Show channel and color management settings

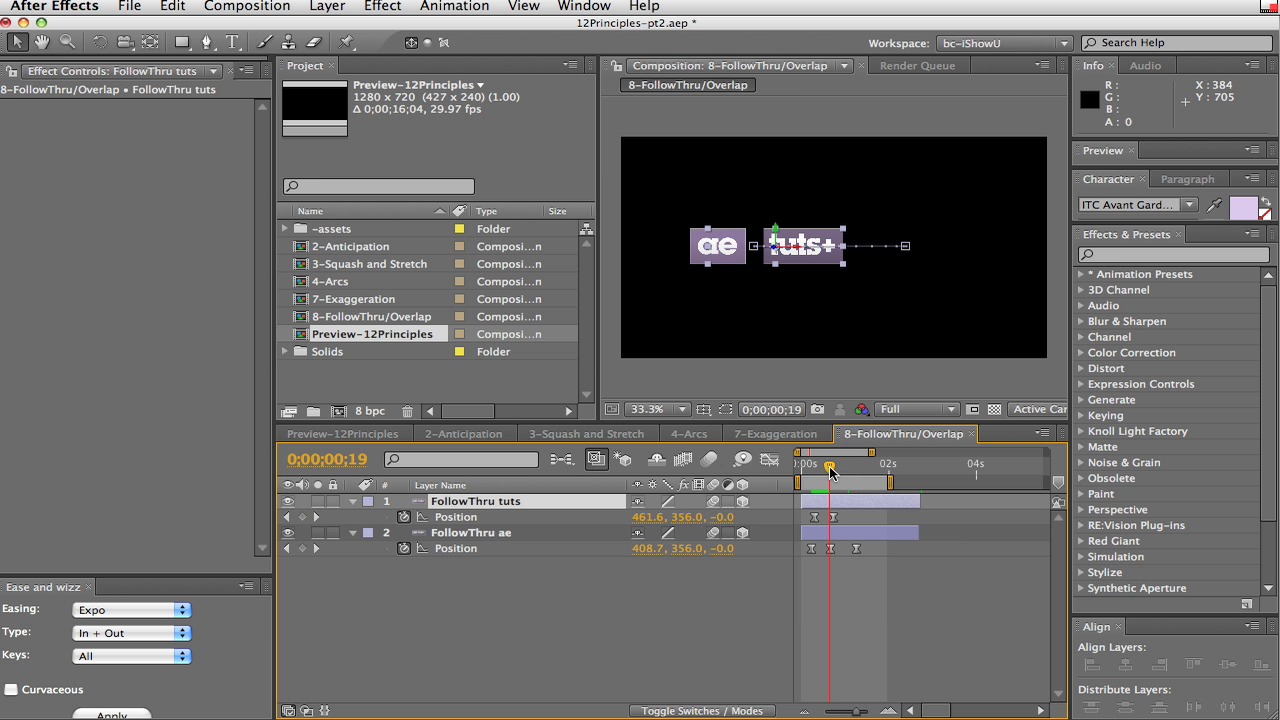pos(862,409)
